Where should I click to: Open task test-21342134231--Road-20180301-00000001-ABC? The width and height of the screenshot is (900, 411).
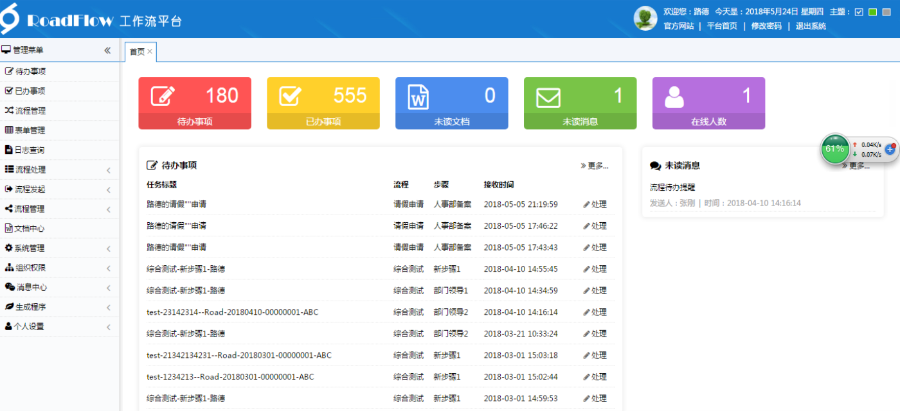click(x=239, y=355)
